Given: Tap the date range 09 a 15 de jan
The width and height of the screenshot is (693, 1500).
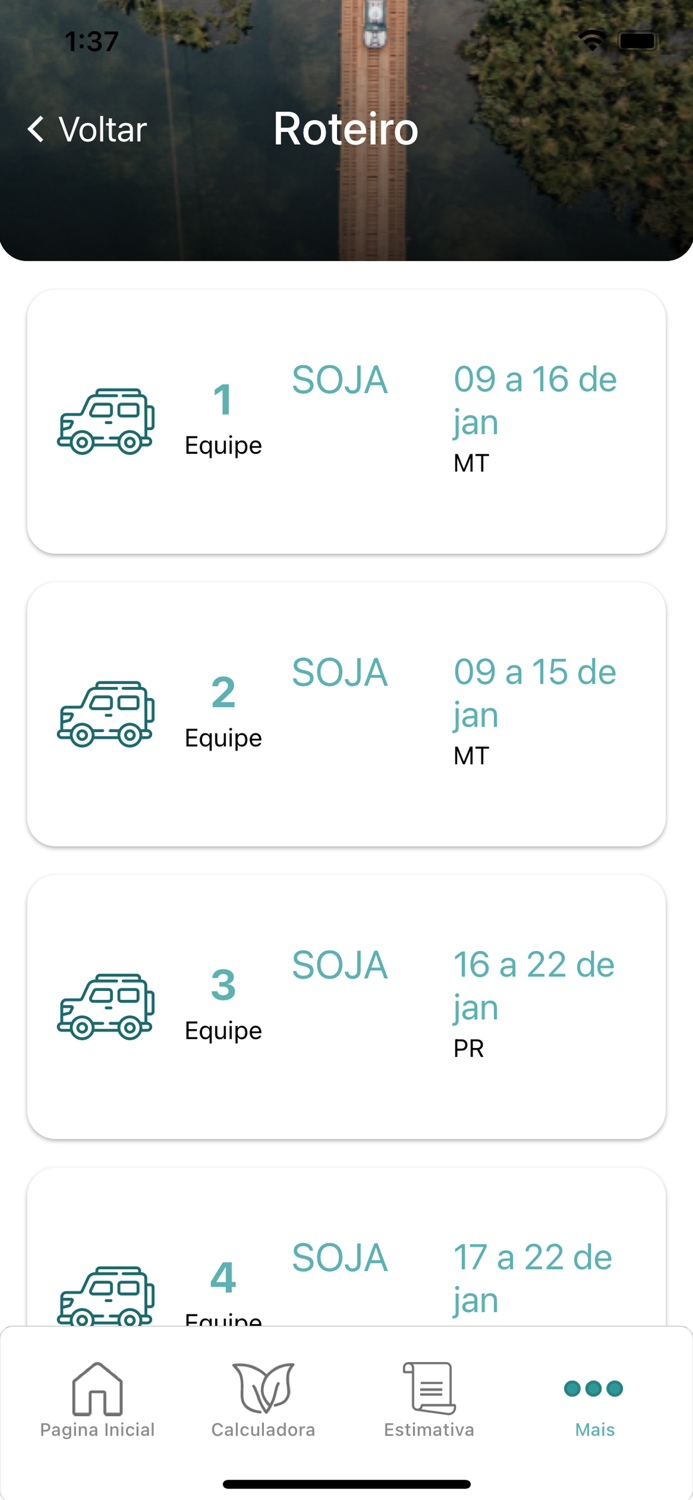Looking at the screenshot, I should (x=534, y=692).
